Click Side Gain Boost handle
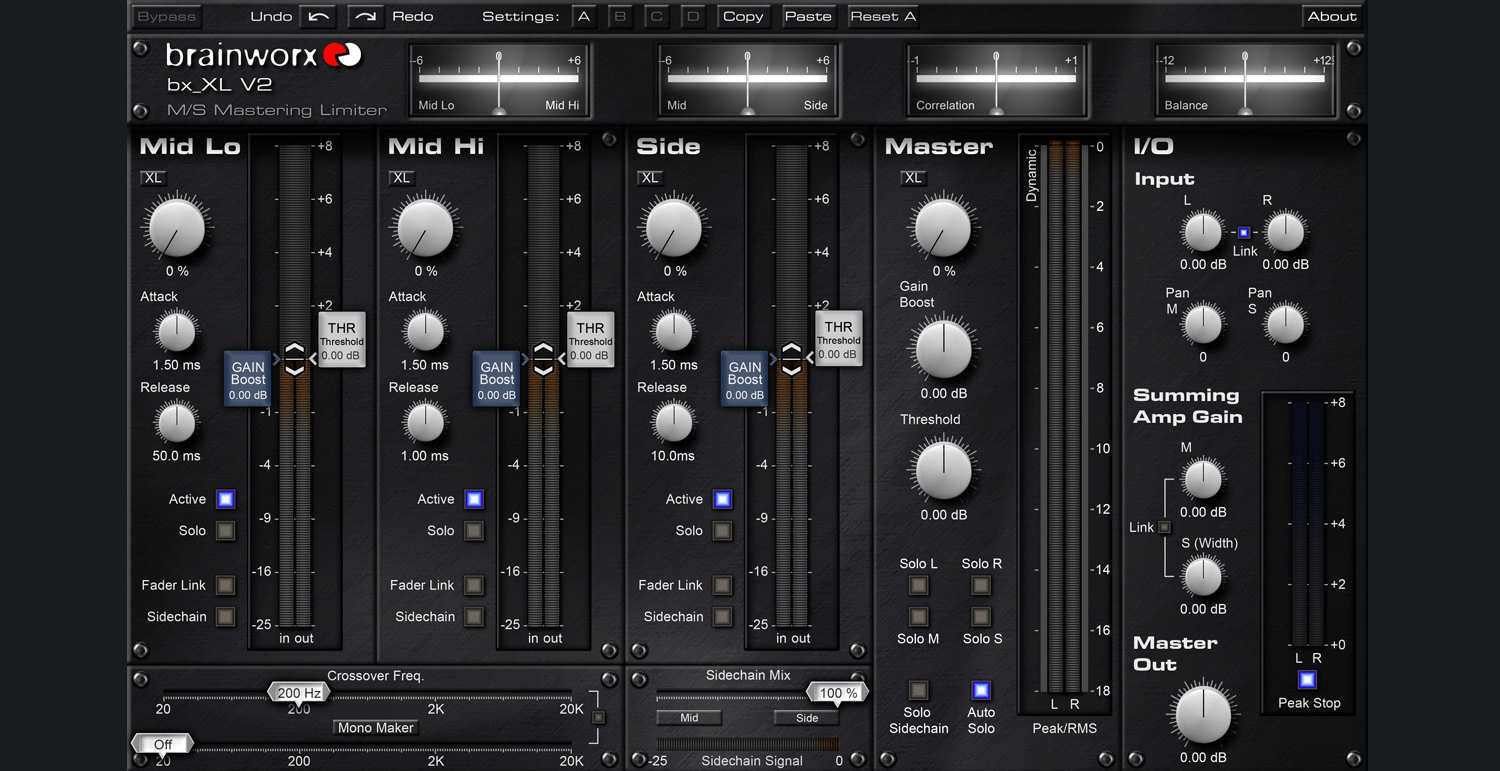Image resolution: width=1500 pixels, height=771 pixels. click(x=744, y=378)
